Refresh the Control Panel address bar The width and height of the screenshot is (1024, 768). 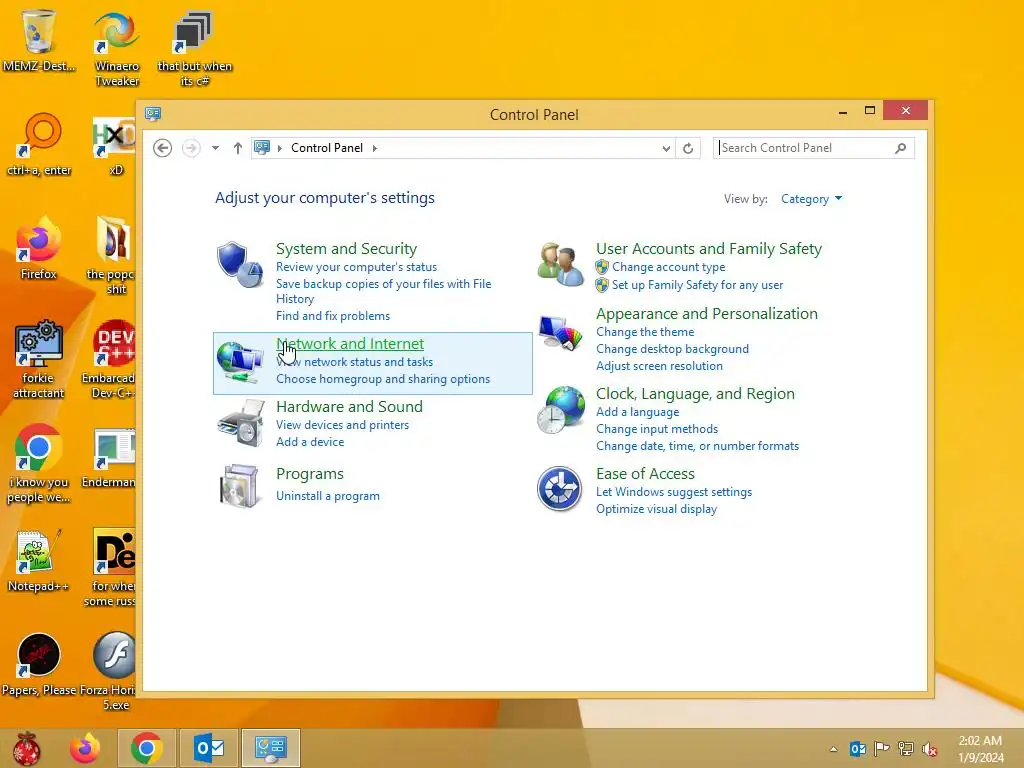(x=688, y=148)
